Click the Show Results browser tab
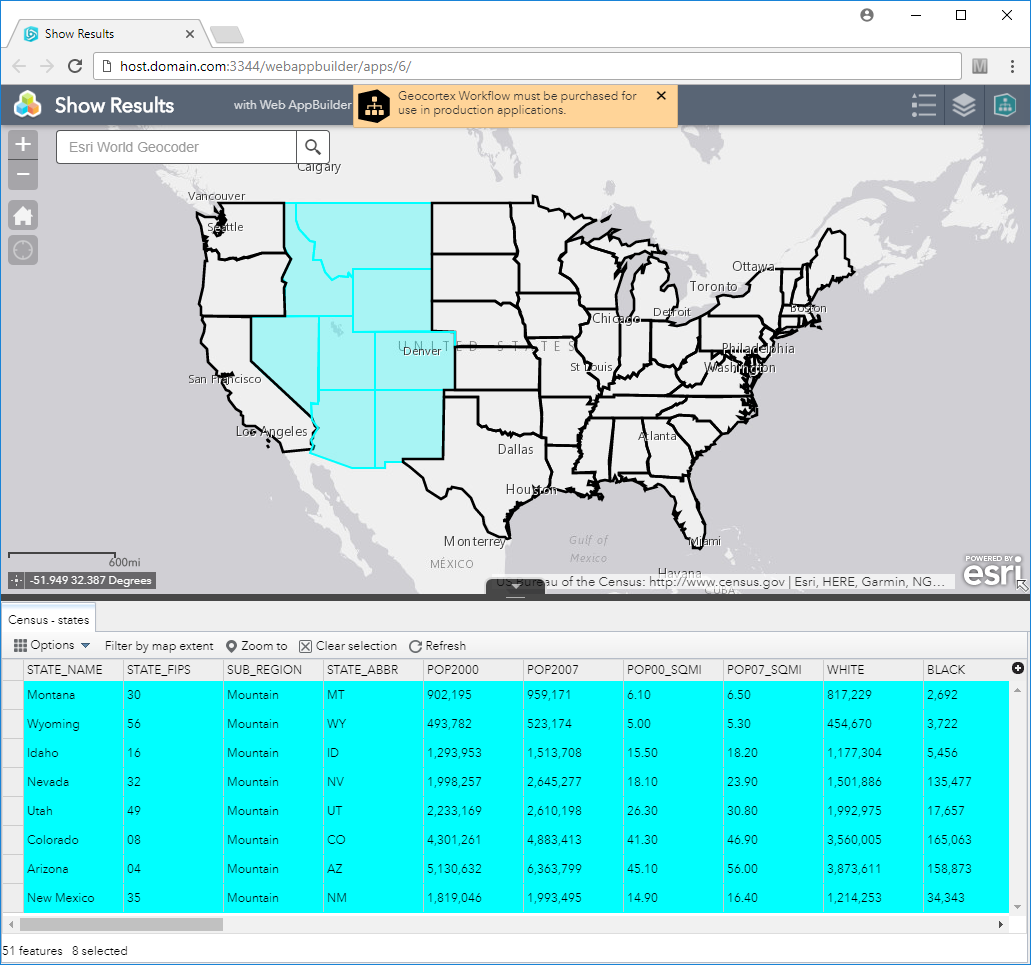This screenshot has width=1031, height=965. [80, 34]
